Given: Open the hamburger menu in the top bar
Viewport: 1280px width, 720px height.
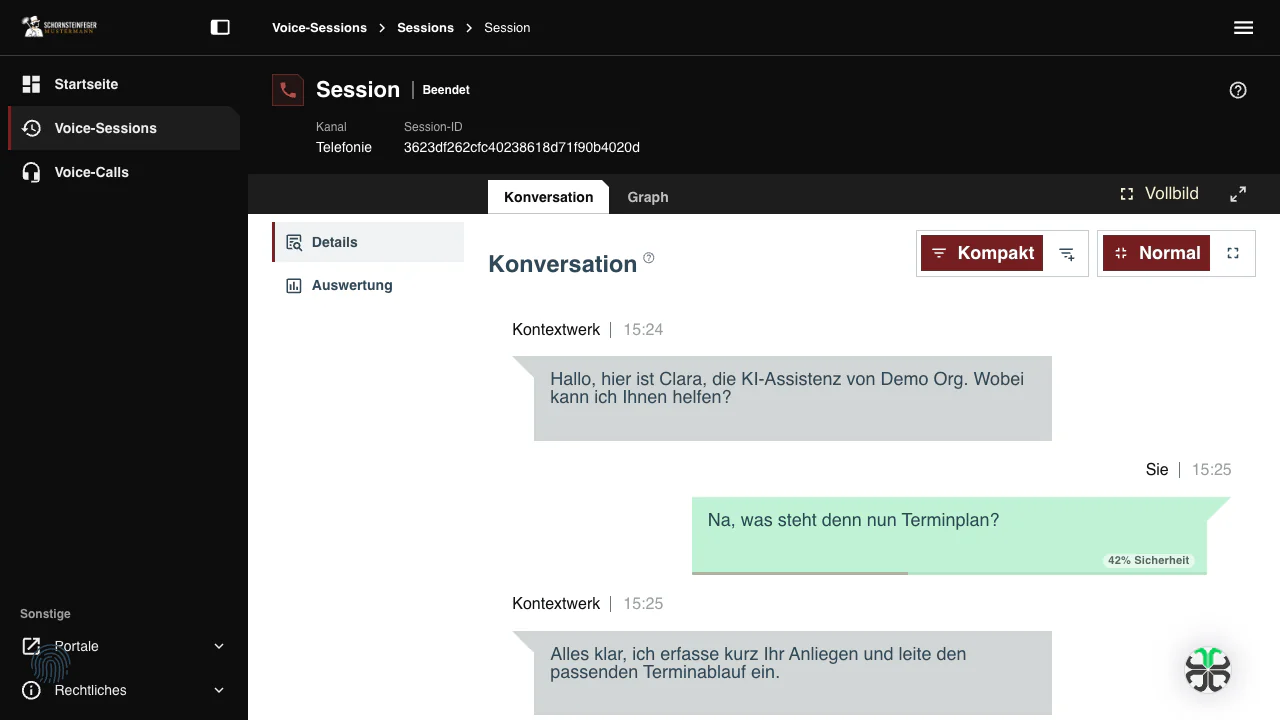Looking at the screenshot, I should click(1244, 28).
